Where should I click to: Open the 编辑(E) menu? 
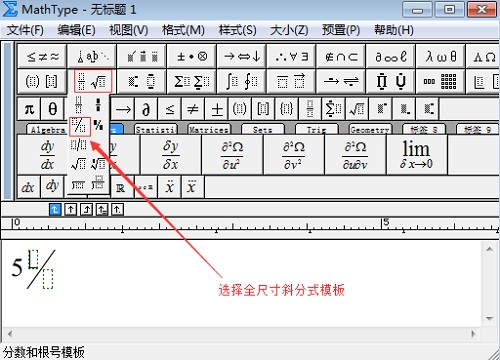pyautogui.click(x=76, y=30)
